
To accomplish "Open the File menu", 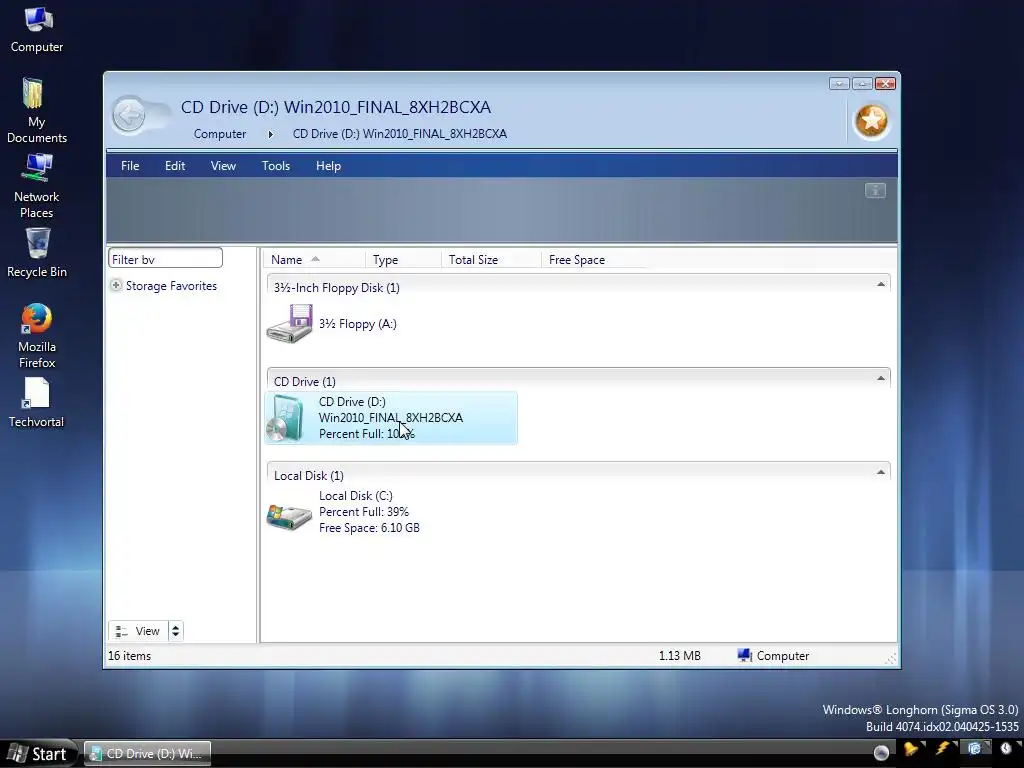I will click(x=130, y=166).
